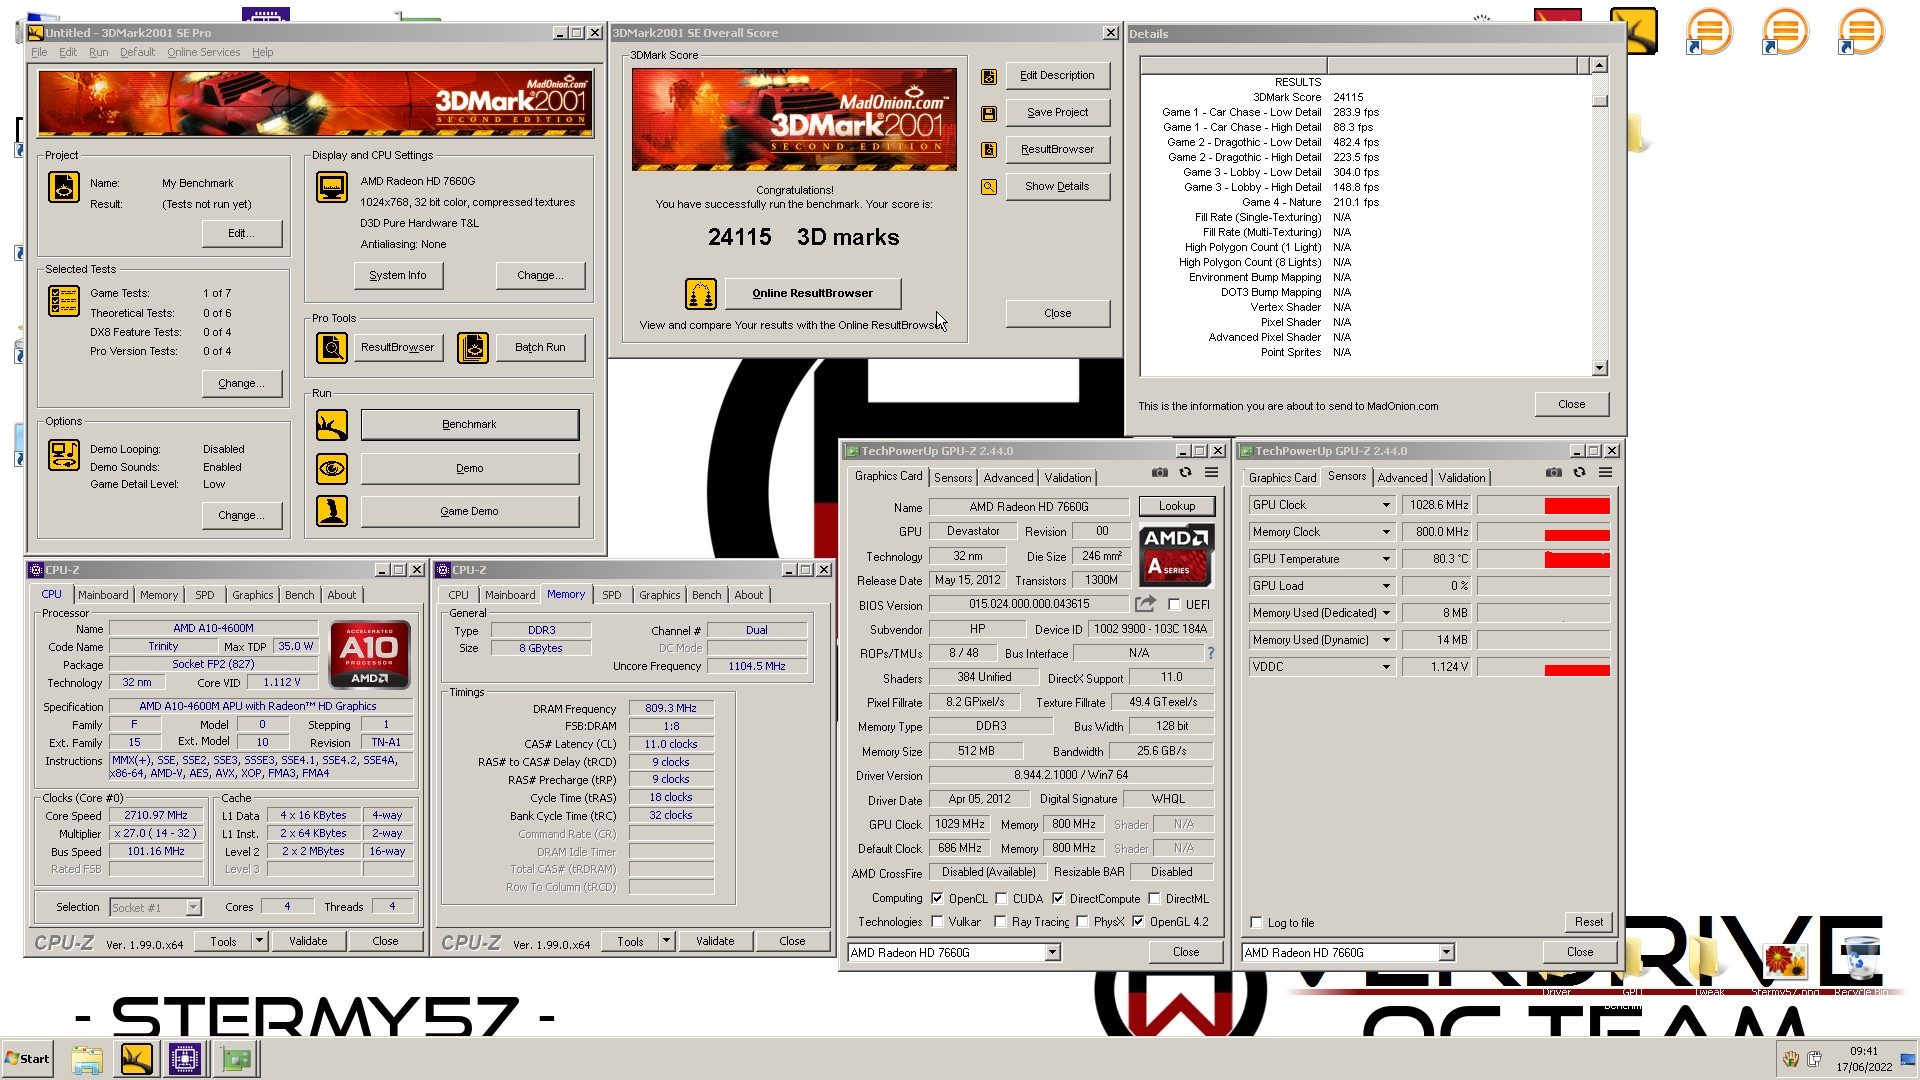Toggle the UEFI checkbox in GPU-Z

(1174, 605)
